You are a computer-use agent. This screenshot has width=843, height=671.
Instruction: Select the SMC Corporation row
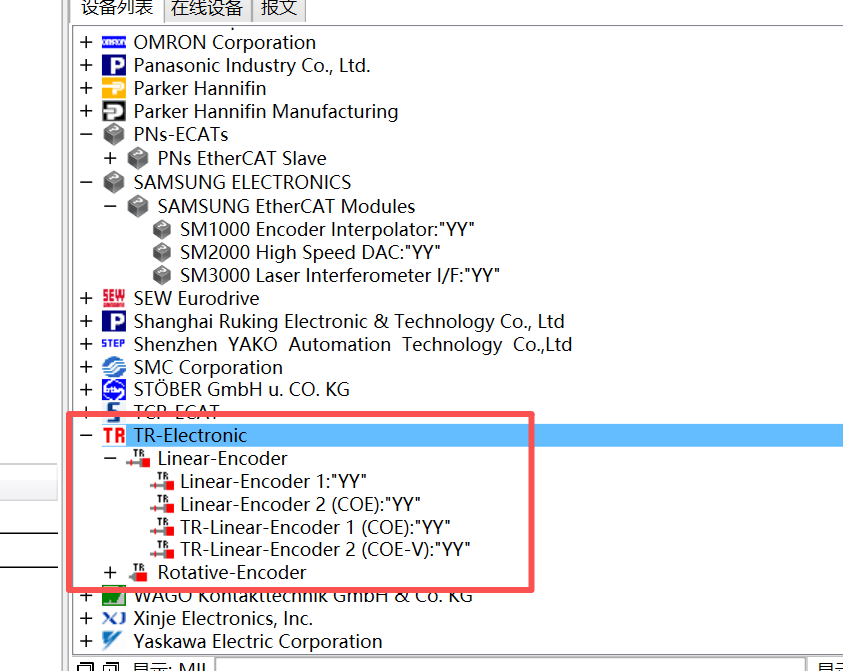pos(208,367)
